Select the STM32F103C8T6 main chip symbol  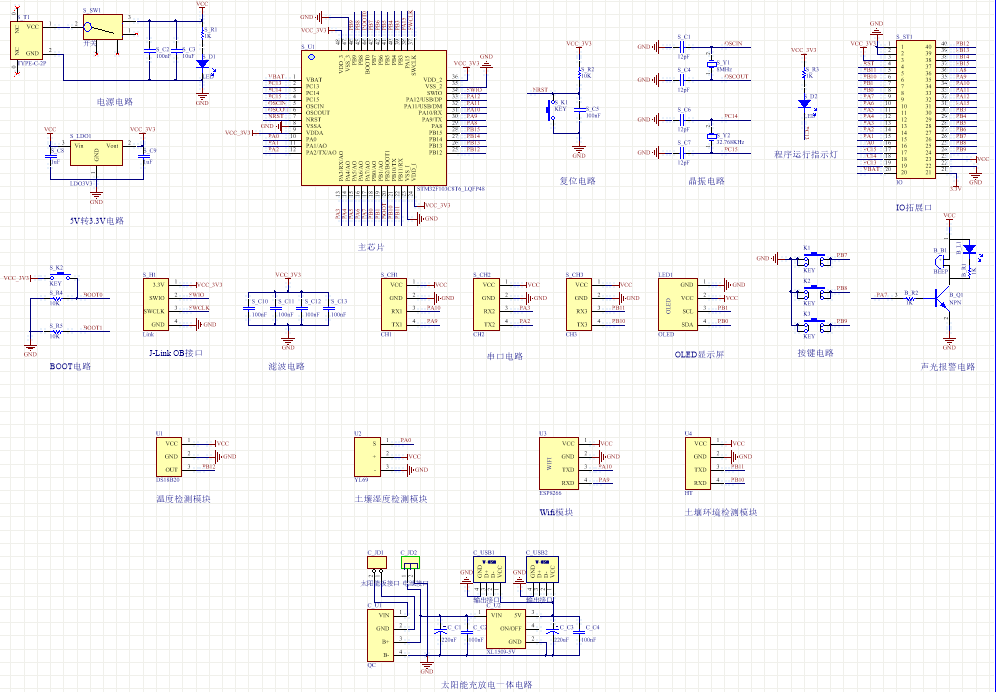point(374,118)
